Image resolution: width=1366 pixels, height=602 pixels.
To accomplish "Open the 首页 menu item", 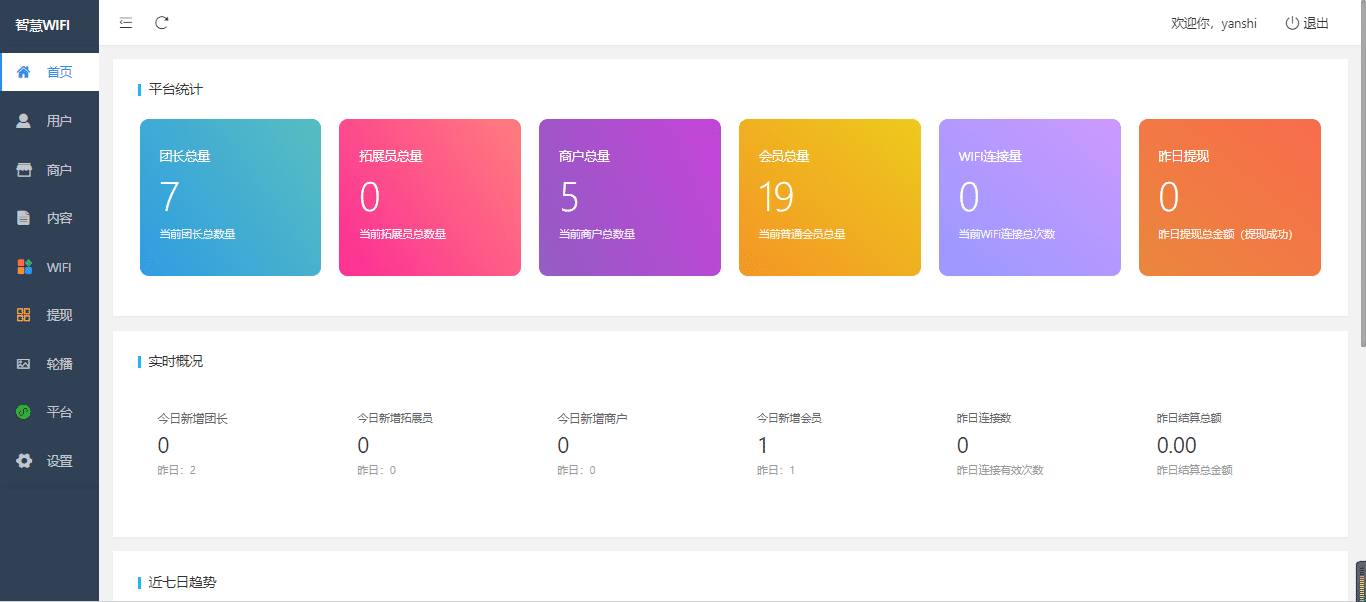I will tap(50, 72).
